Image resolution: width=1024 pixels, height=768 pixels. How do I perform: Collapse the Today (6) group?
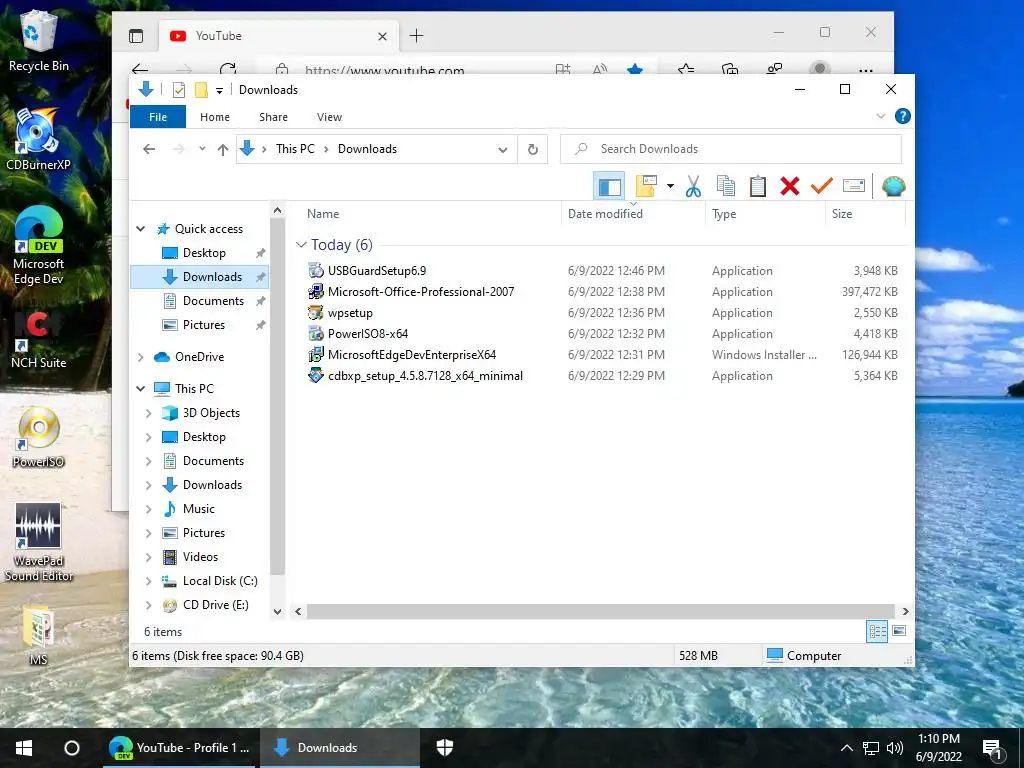(301, 245)
